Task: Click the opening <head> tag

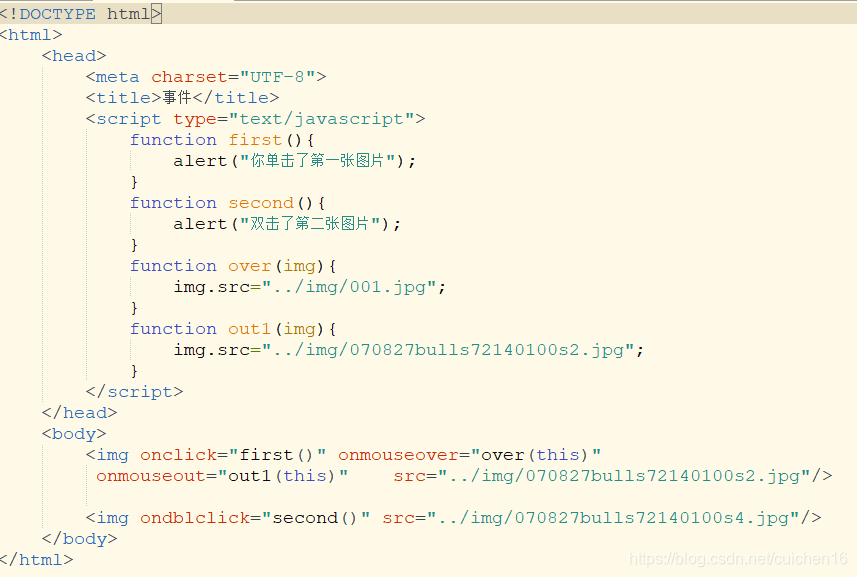Action: click(74, 56)
